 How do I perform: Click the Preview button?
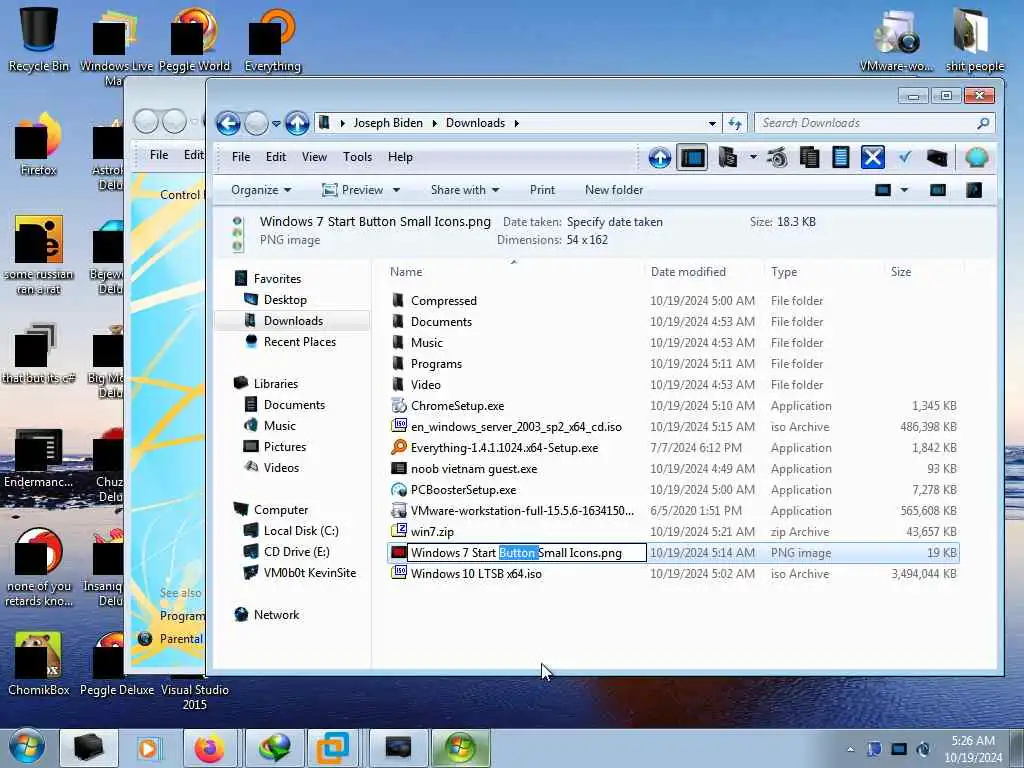[x=353, y=189]
